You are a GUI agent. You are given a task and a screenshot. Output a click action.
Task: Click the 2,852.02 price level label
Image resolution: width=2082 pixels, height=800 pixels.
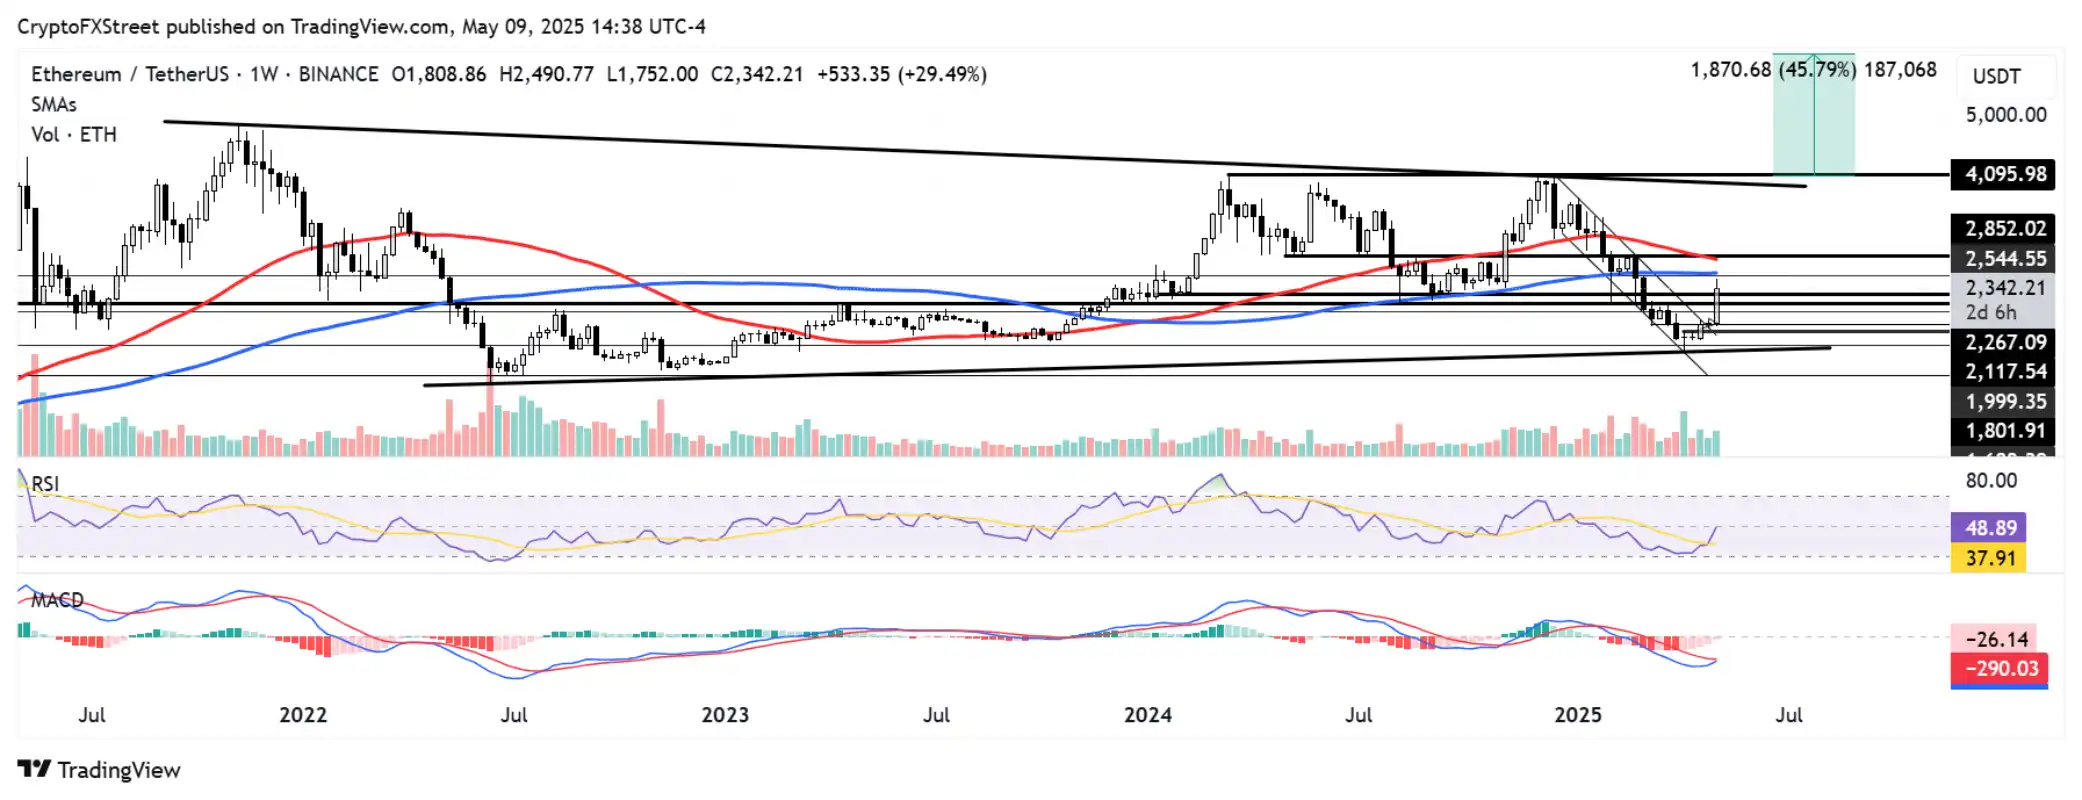click(x=2003, y=229)
